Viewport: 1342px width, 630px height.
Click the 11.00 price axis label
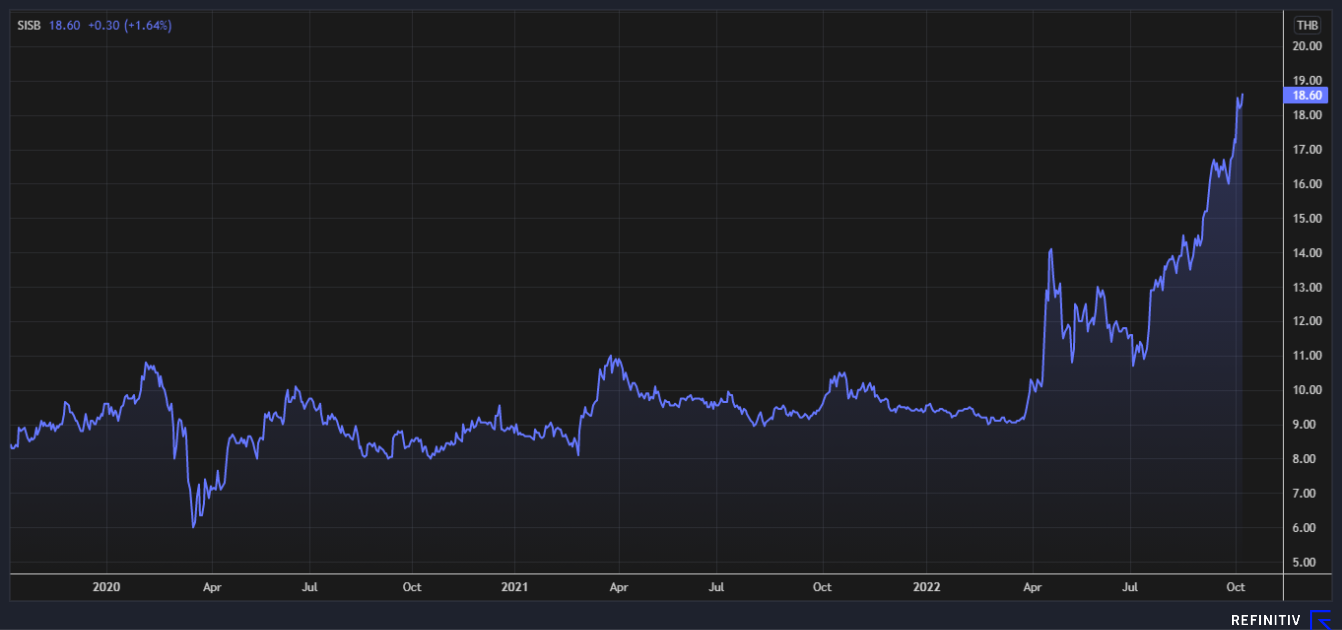[x=1308, y=356]
